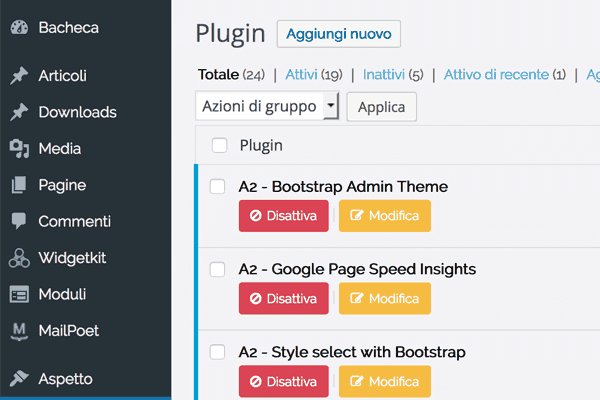Click the Downloads pin icon in sidebar
600x400 pixels.
[x=19, y=112]
